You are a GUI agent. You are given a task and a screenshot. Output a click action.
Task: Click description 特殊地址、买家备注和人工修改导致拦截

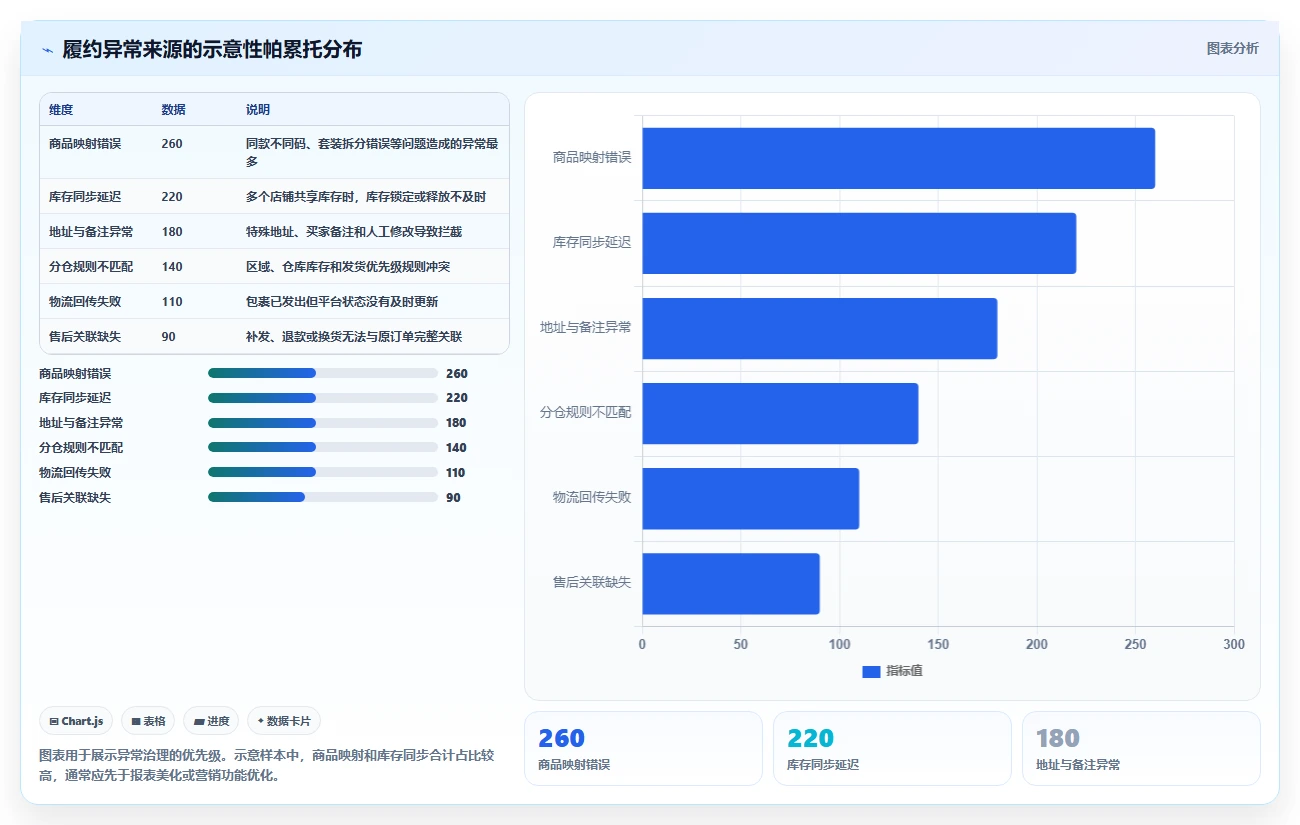[354, 232]
